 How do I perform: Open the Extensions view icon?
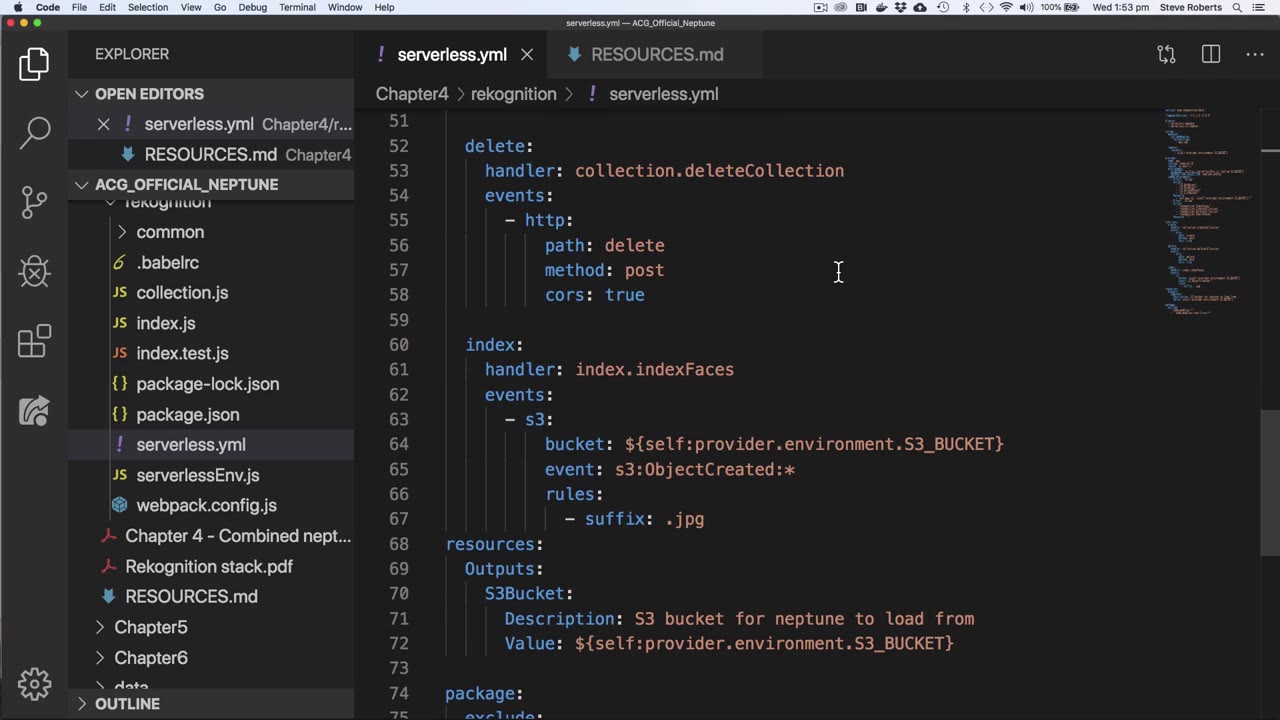34,341
